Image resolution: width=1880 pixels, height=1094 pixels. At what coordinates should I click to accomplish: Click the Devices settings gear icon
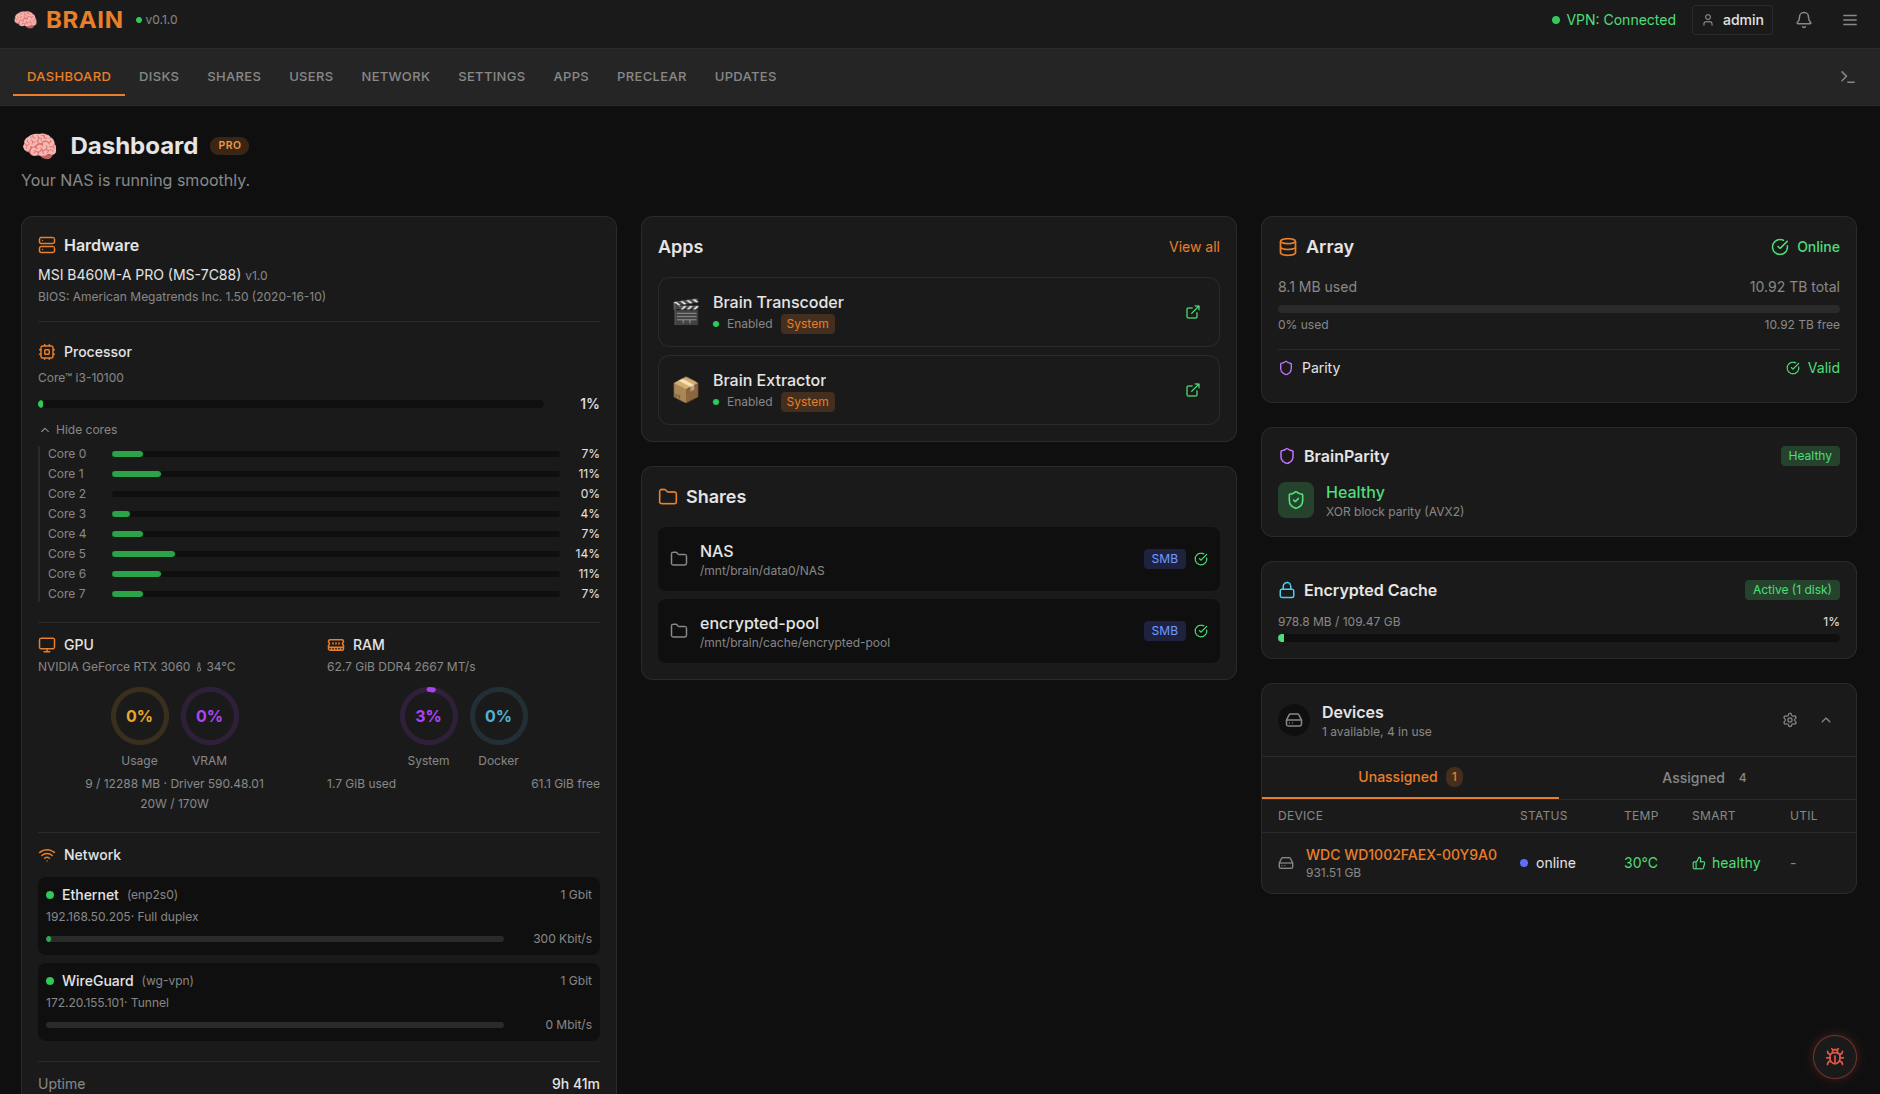coord(1790,720)
